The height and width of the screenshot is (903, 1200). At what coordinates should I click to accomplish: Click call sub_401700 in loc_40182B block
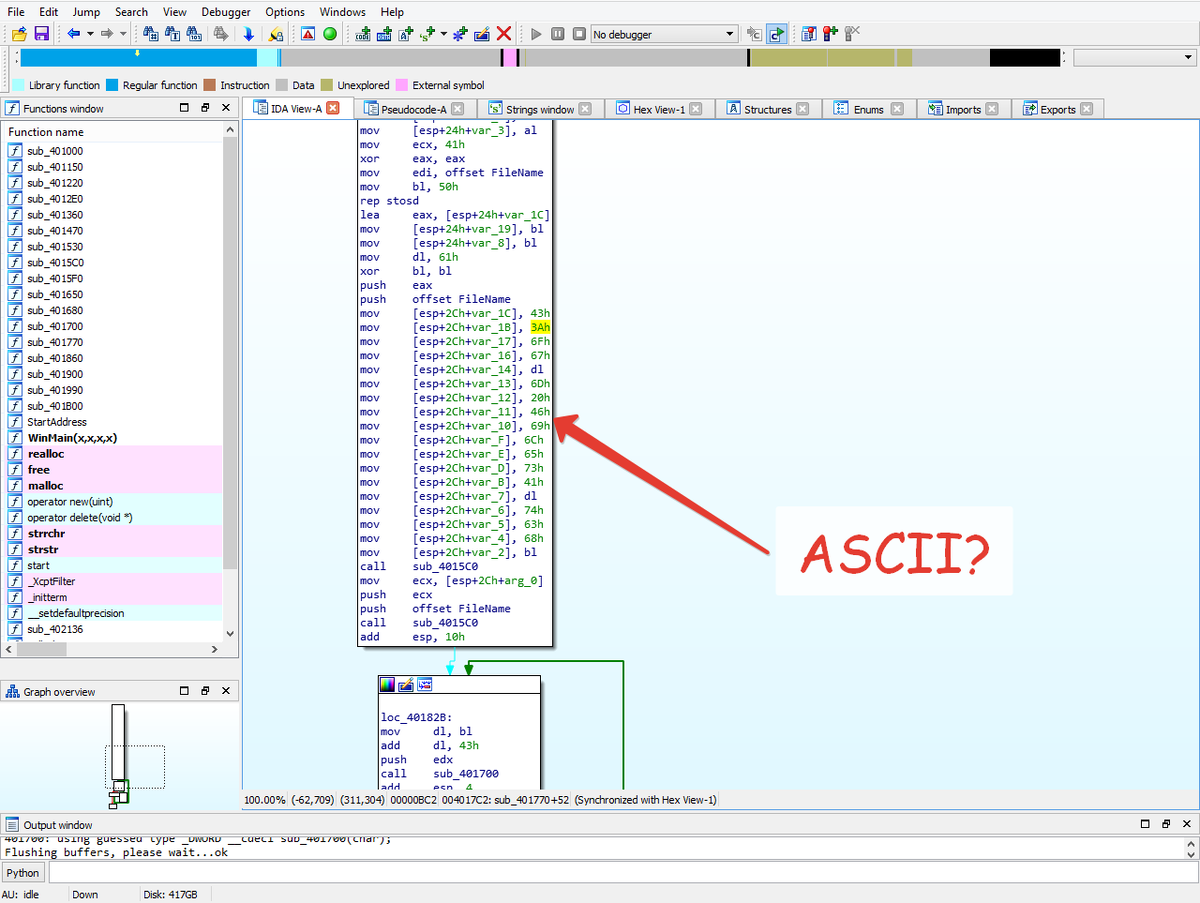(x=439, y=774)
